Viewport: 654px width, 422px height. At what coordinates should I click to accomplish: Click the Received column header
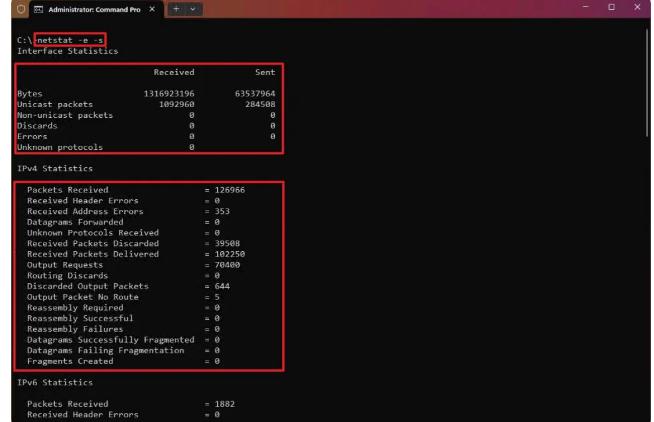(173, 72)
